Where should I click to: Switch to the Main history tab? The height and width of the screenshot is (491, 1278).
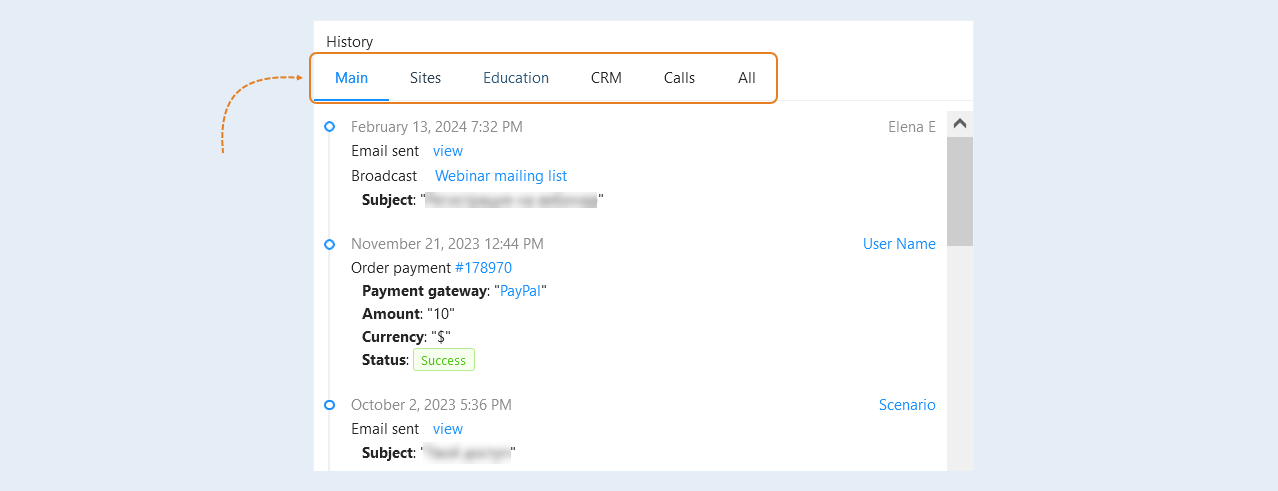tap(351, 78)
